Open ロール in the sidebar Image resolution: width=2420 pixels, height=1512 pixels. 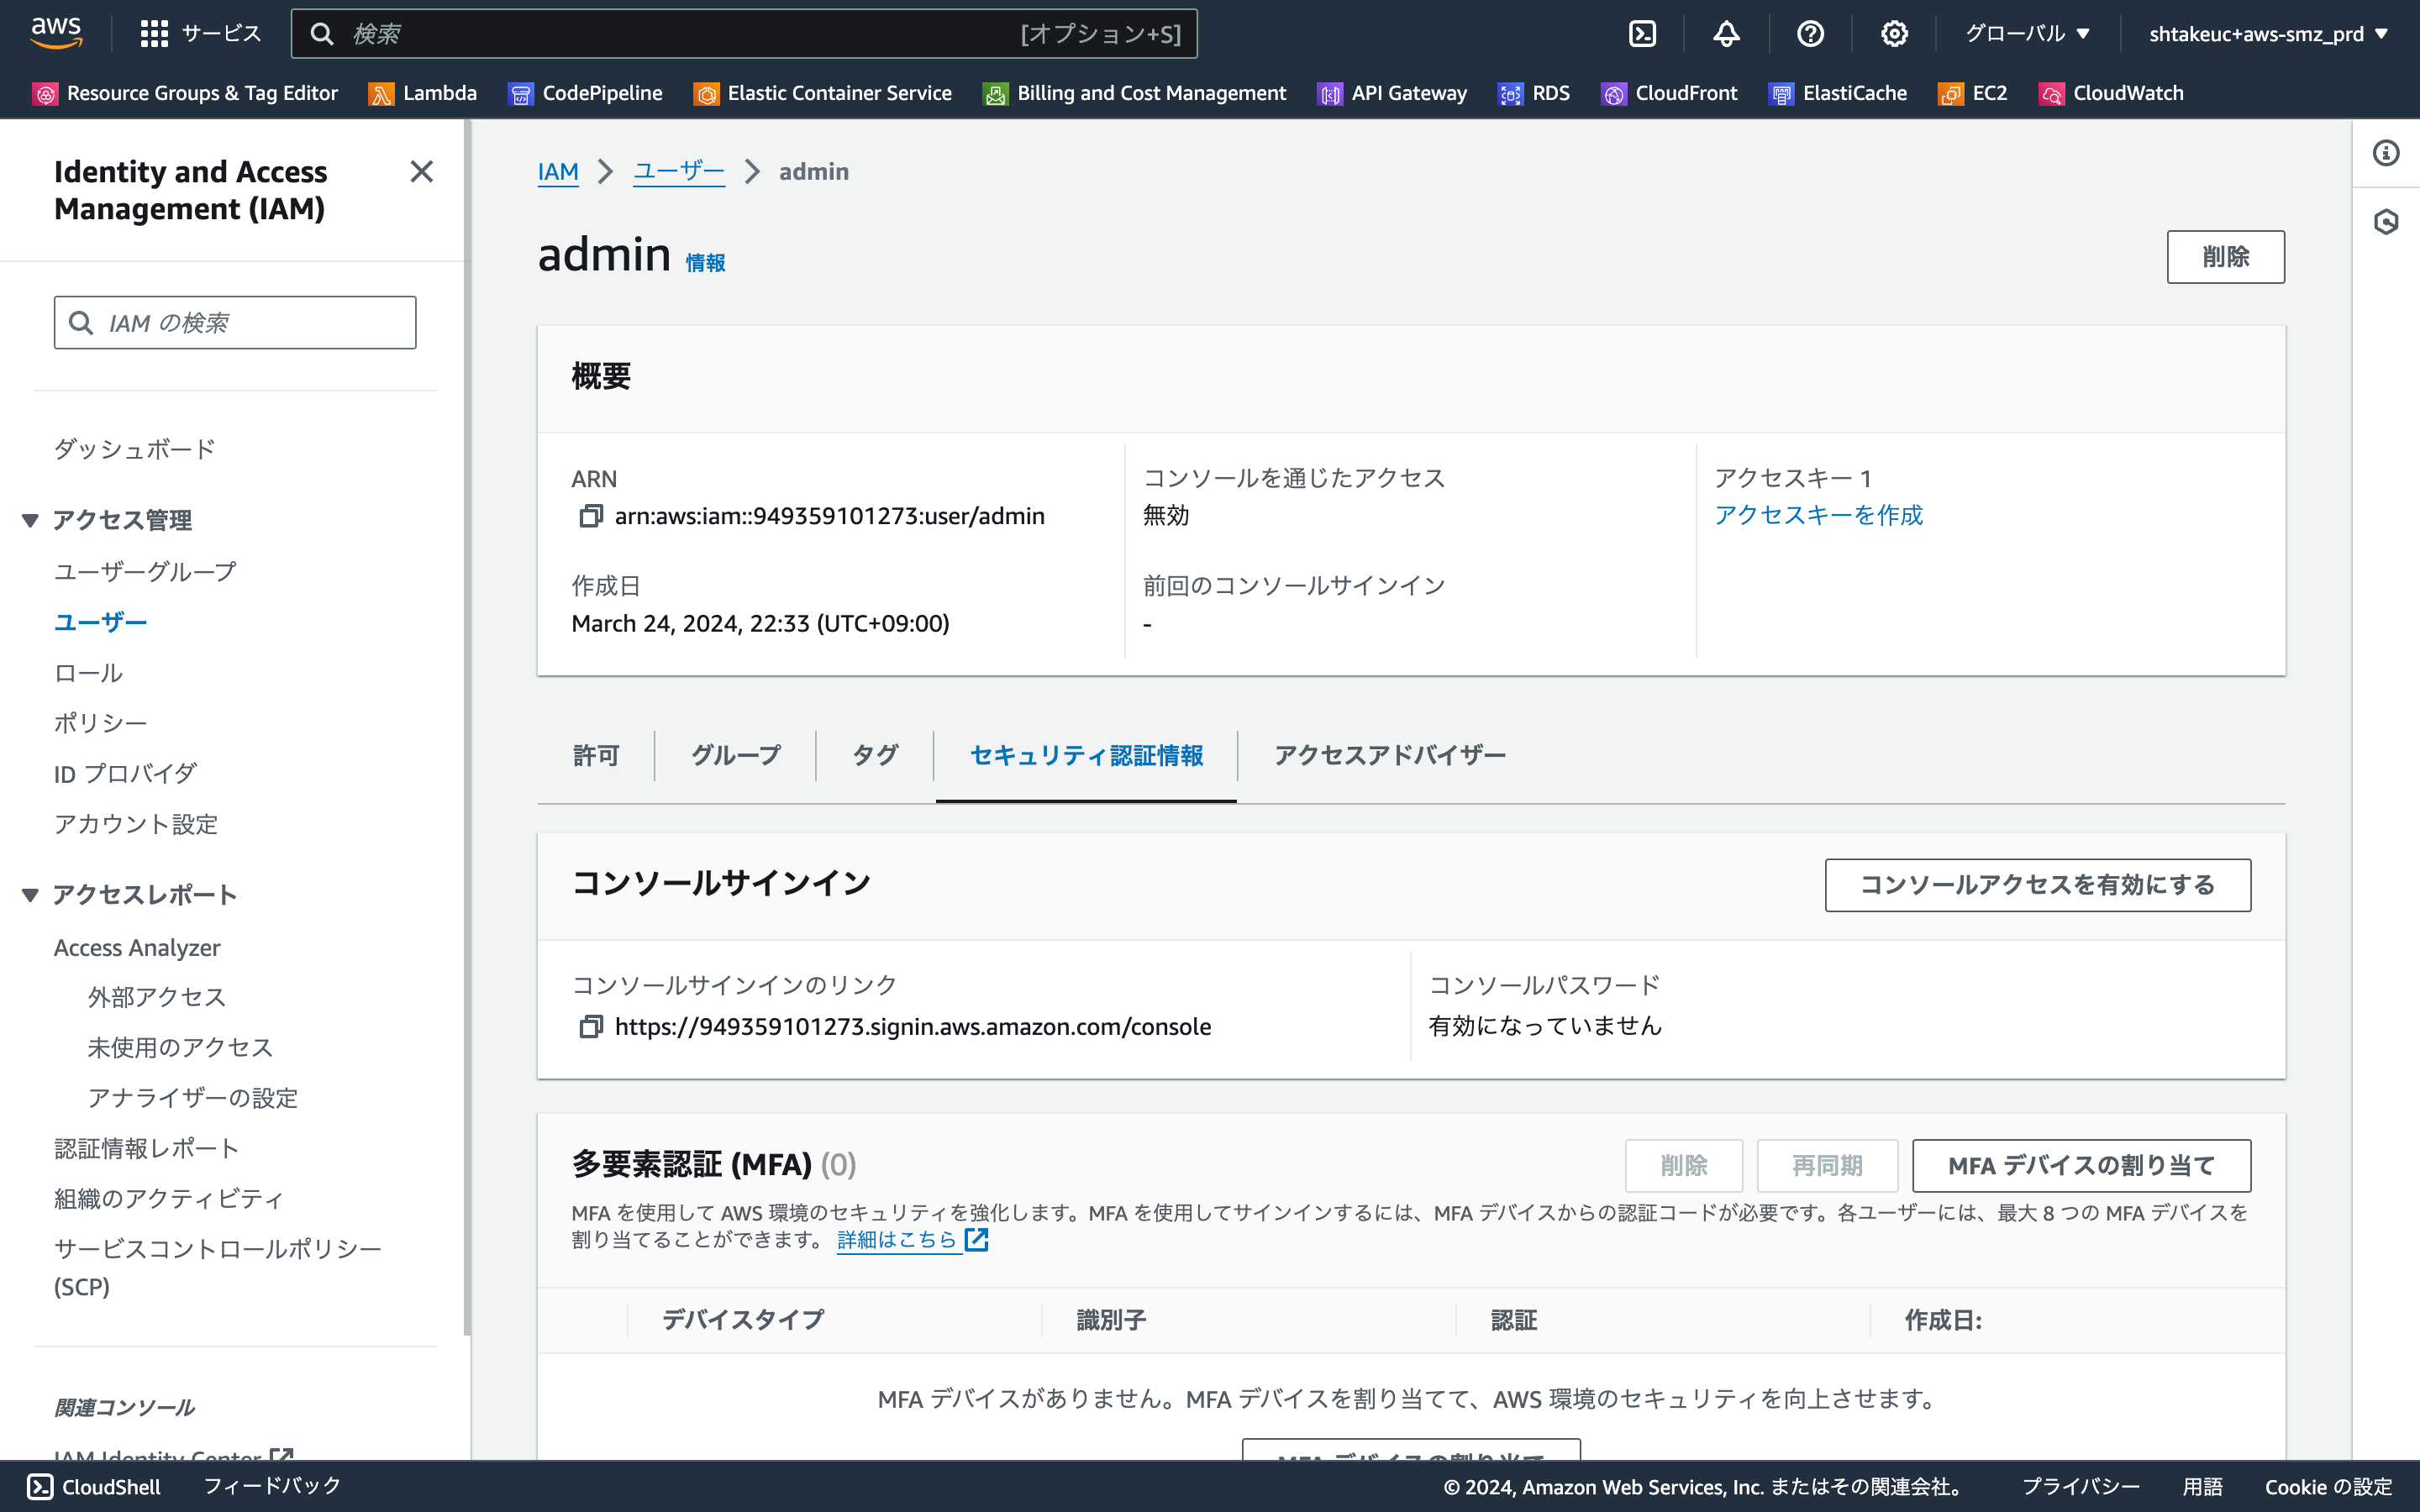tap(89, 673)
